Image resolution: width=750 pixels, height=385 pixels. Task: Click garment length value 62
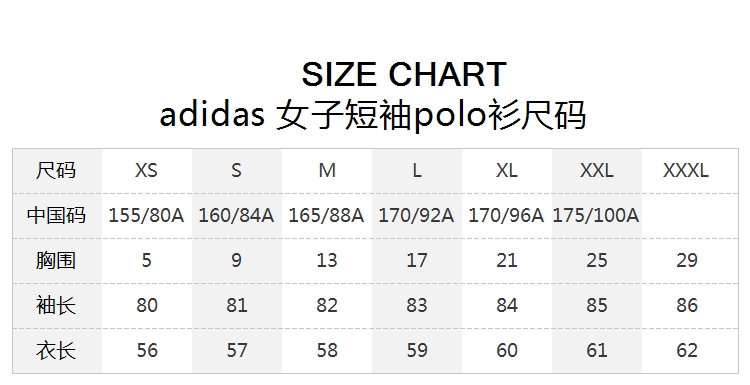point(687,350)
